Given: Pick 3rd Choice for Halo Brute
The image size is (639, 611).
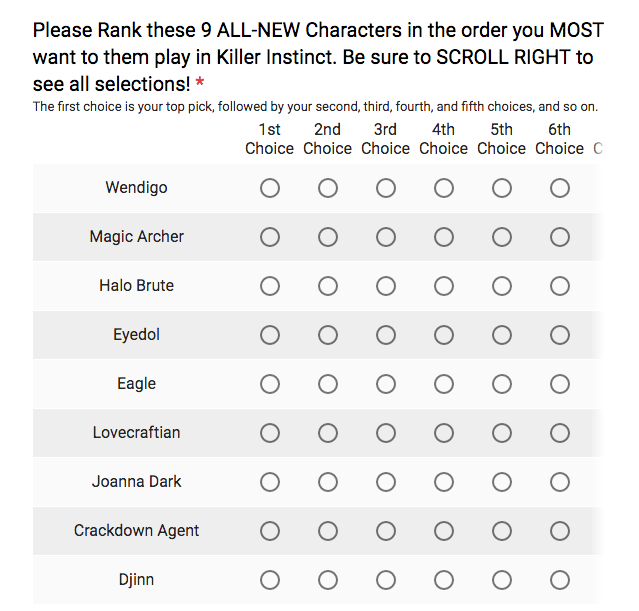Looking at the screenshot, I should pyautogui.click(x=386, y=286).
